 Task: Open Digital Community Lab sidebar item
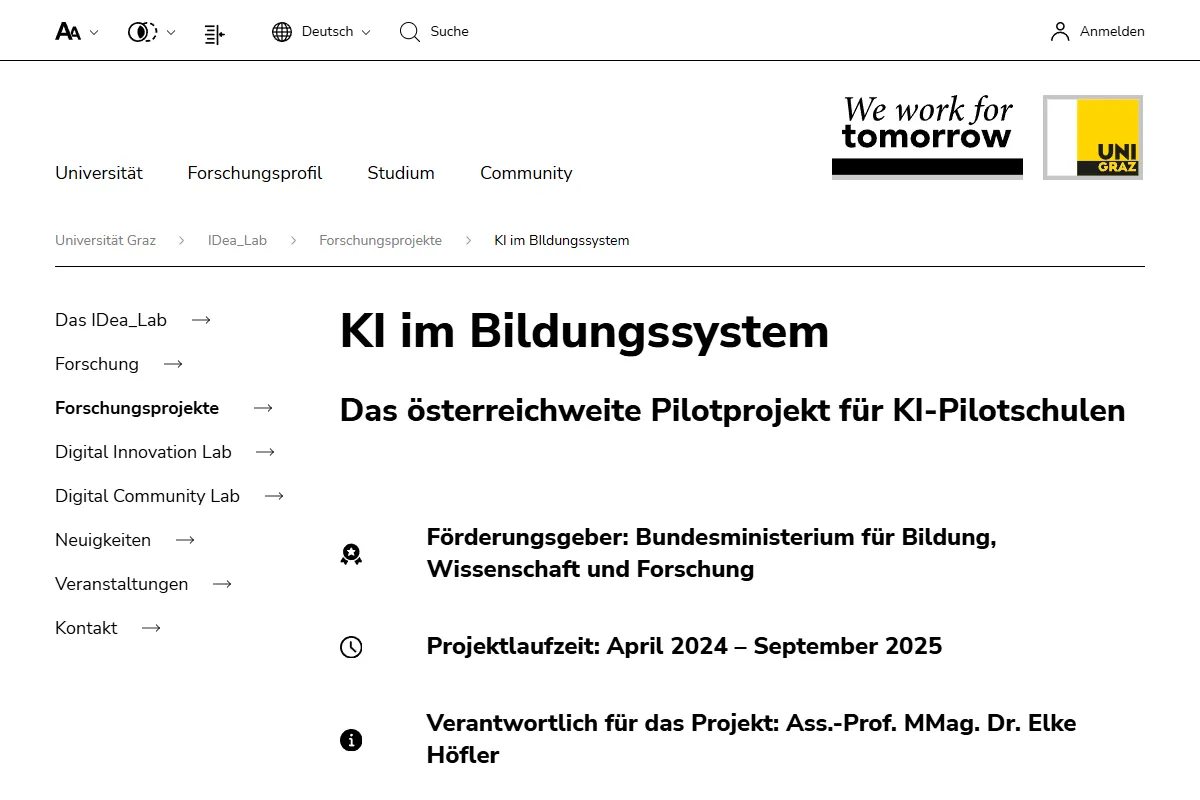147,496
